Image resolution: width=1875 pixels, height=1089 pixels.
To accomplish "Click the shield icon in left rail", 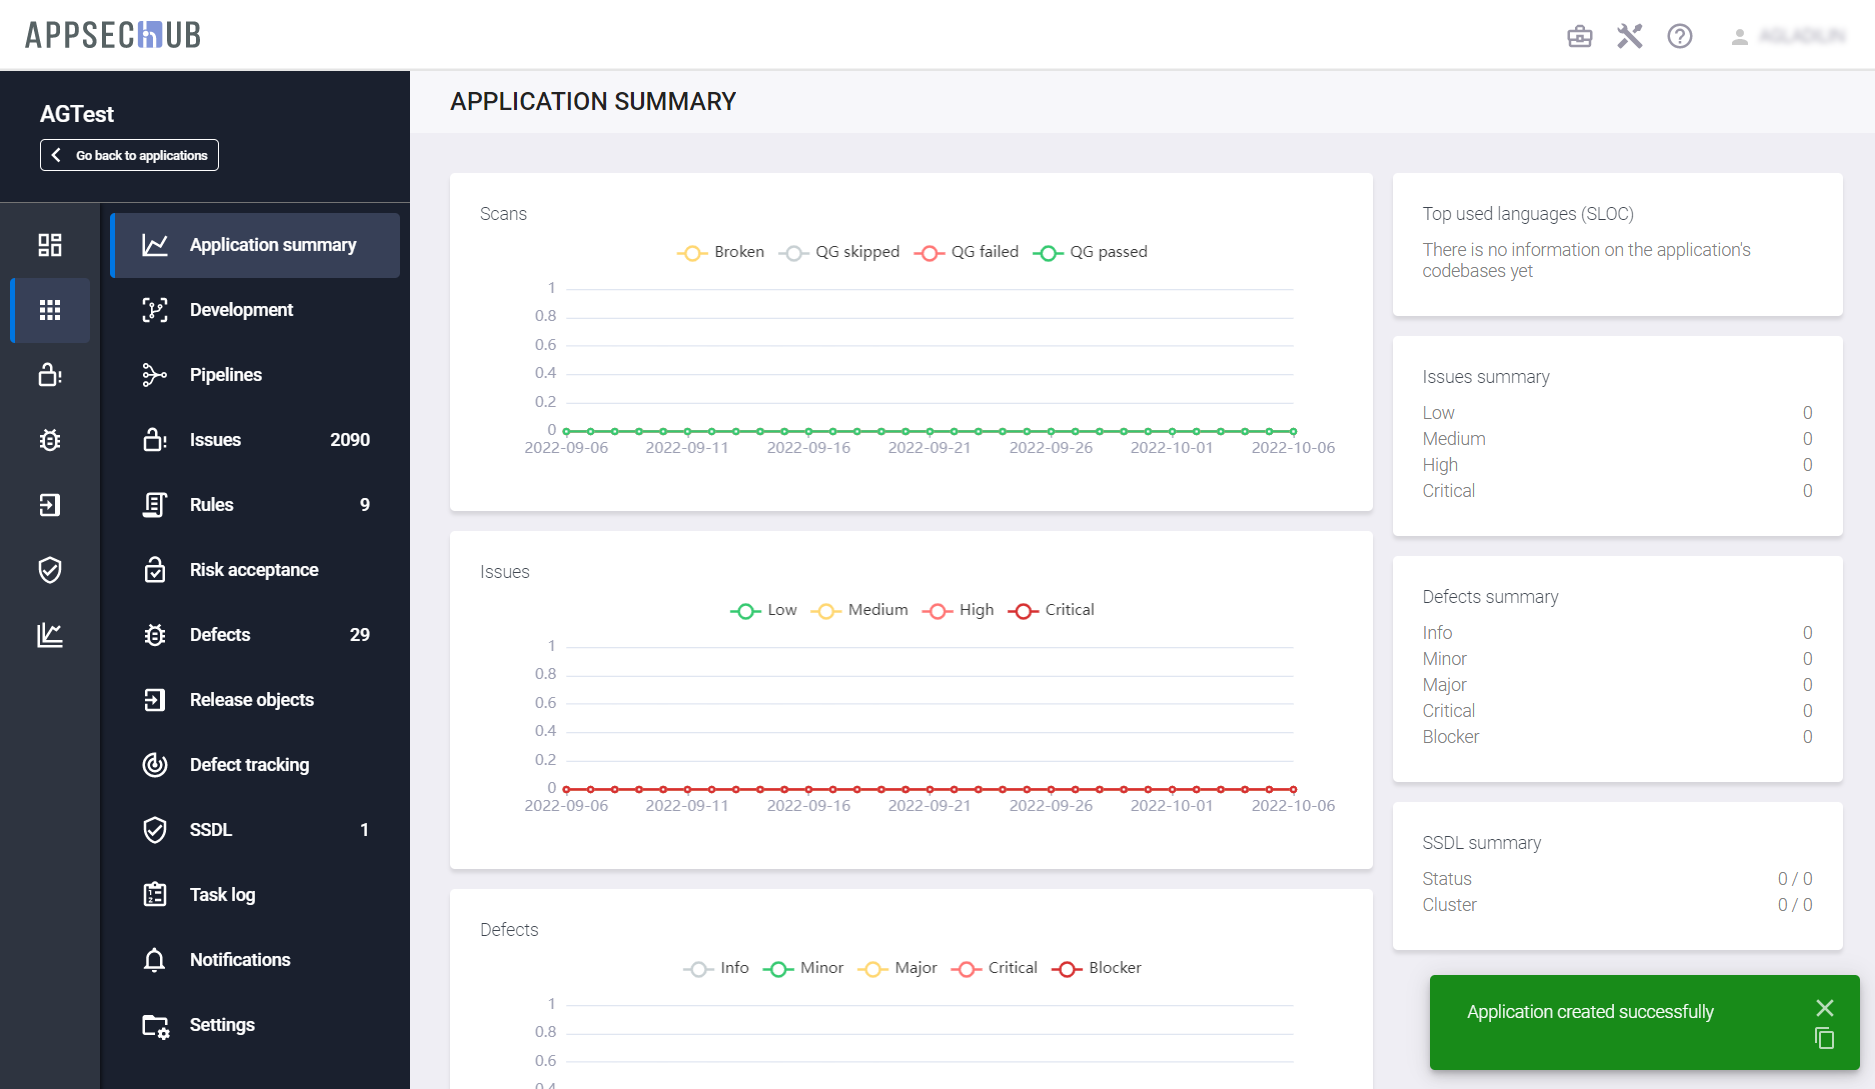I will [x=50, y=570].
